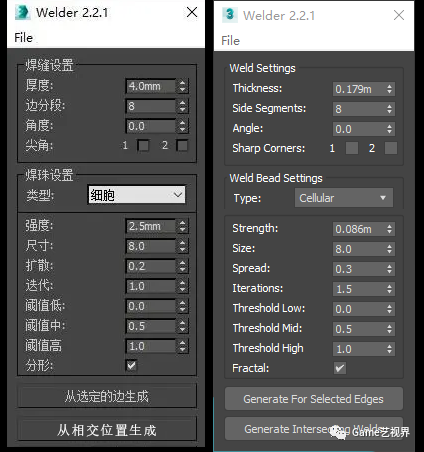
Task: Enable Sharp Corners checkbox 2
Action: (x=391, y=148)
